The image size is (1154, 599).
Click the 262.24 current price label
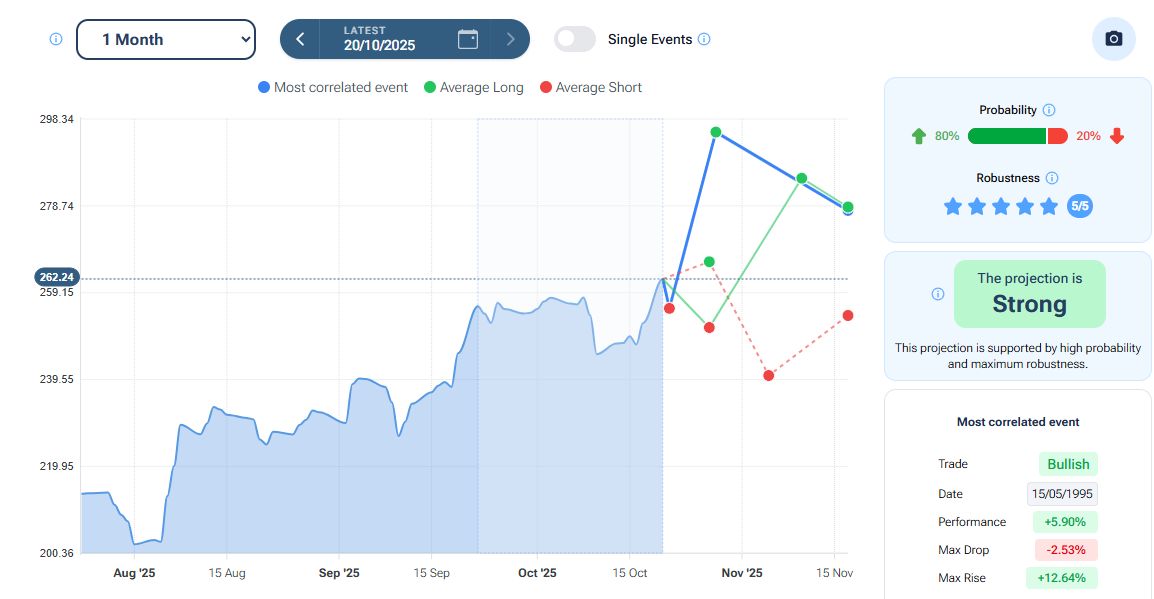pos(55,277)
